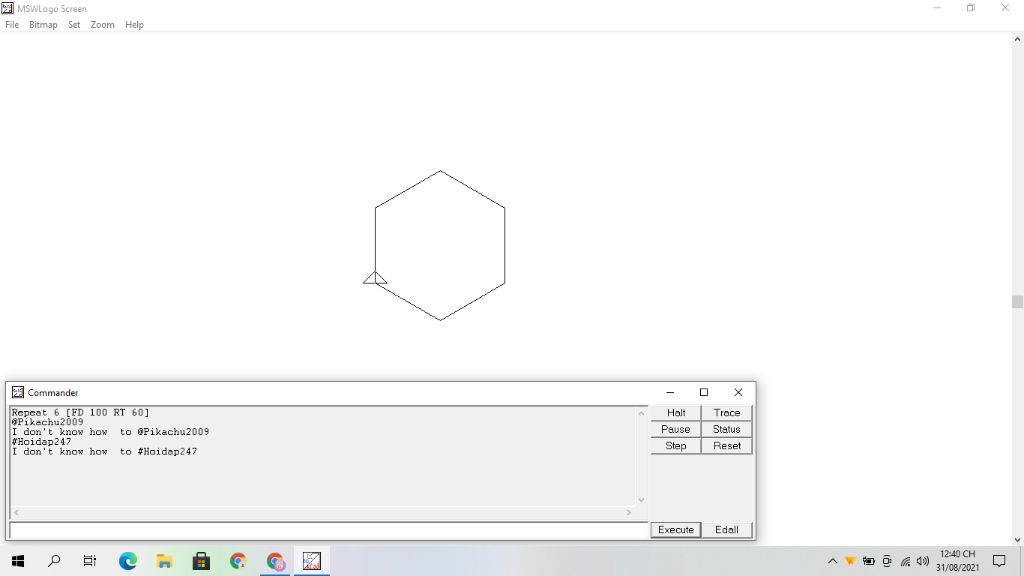The image size is (1024, 576).
Task: Open volume control in tray
Action: pyautogui.click(x=923, y=561)
